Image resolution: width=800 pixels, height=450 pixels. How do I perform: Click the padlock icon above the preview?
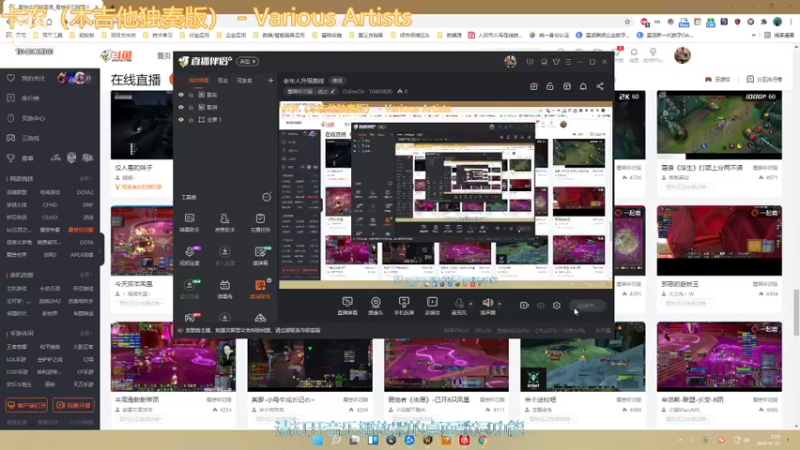pos(550,86)
